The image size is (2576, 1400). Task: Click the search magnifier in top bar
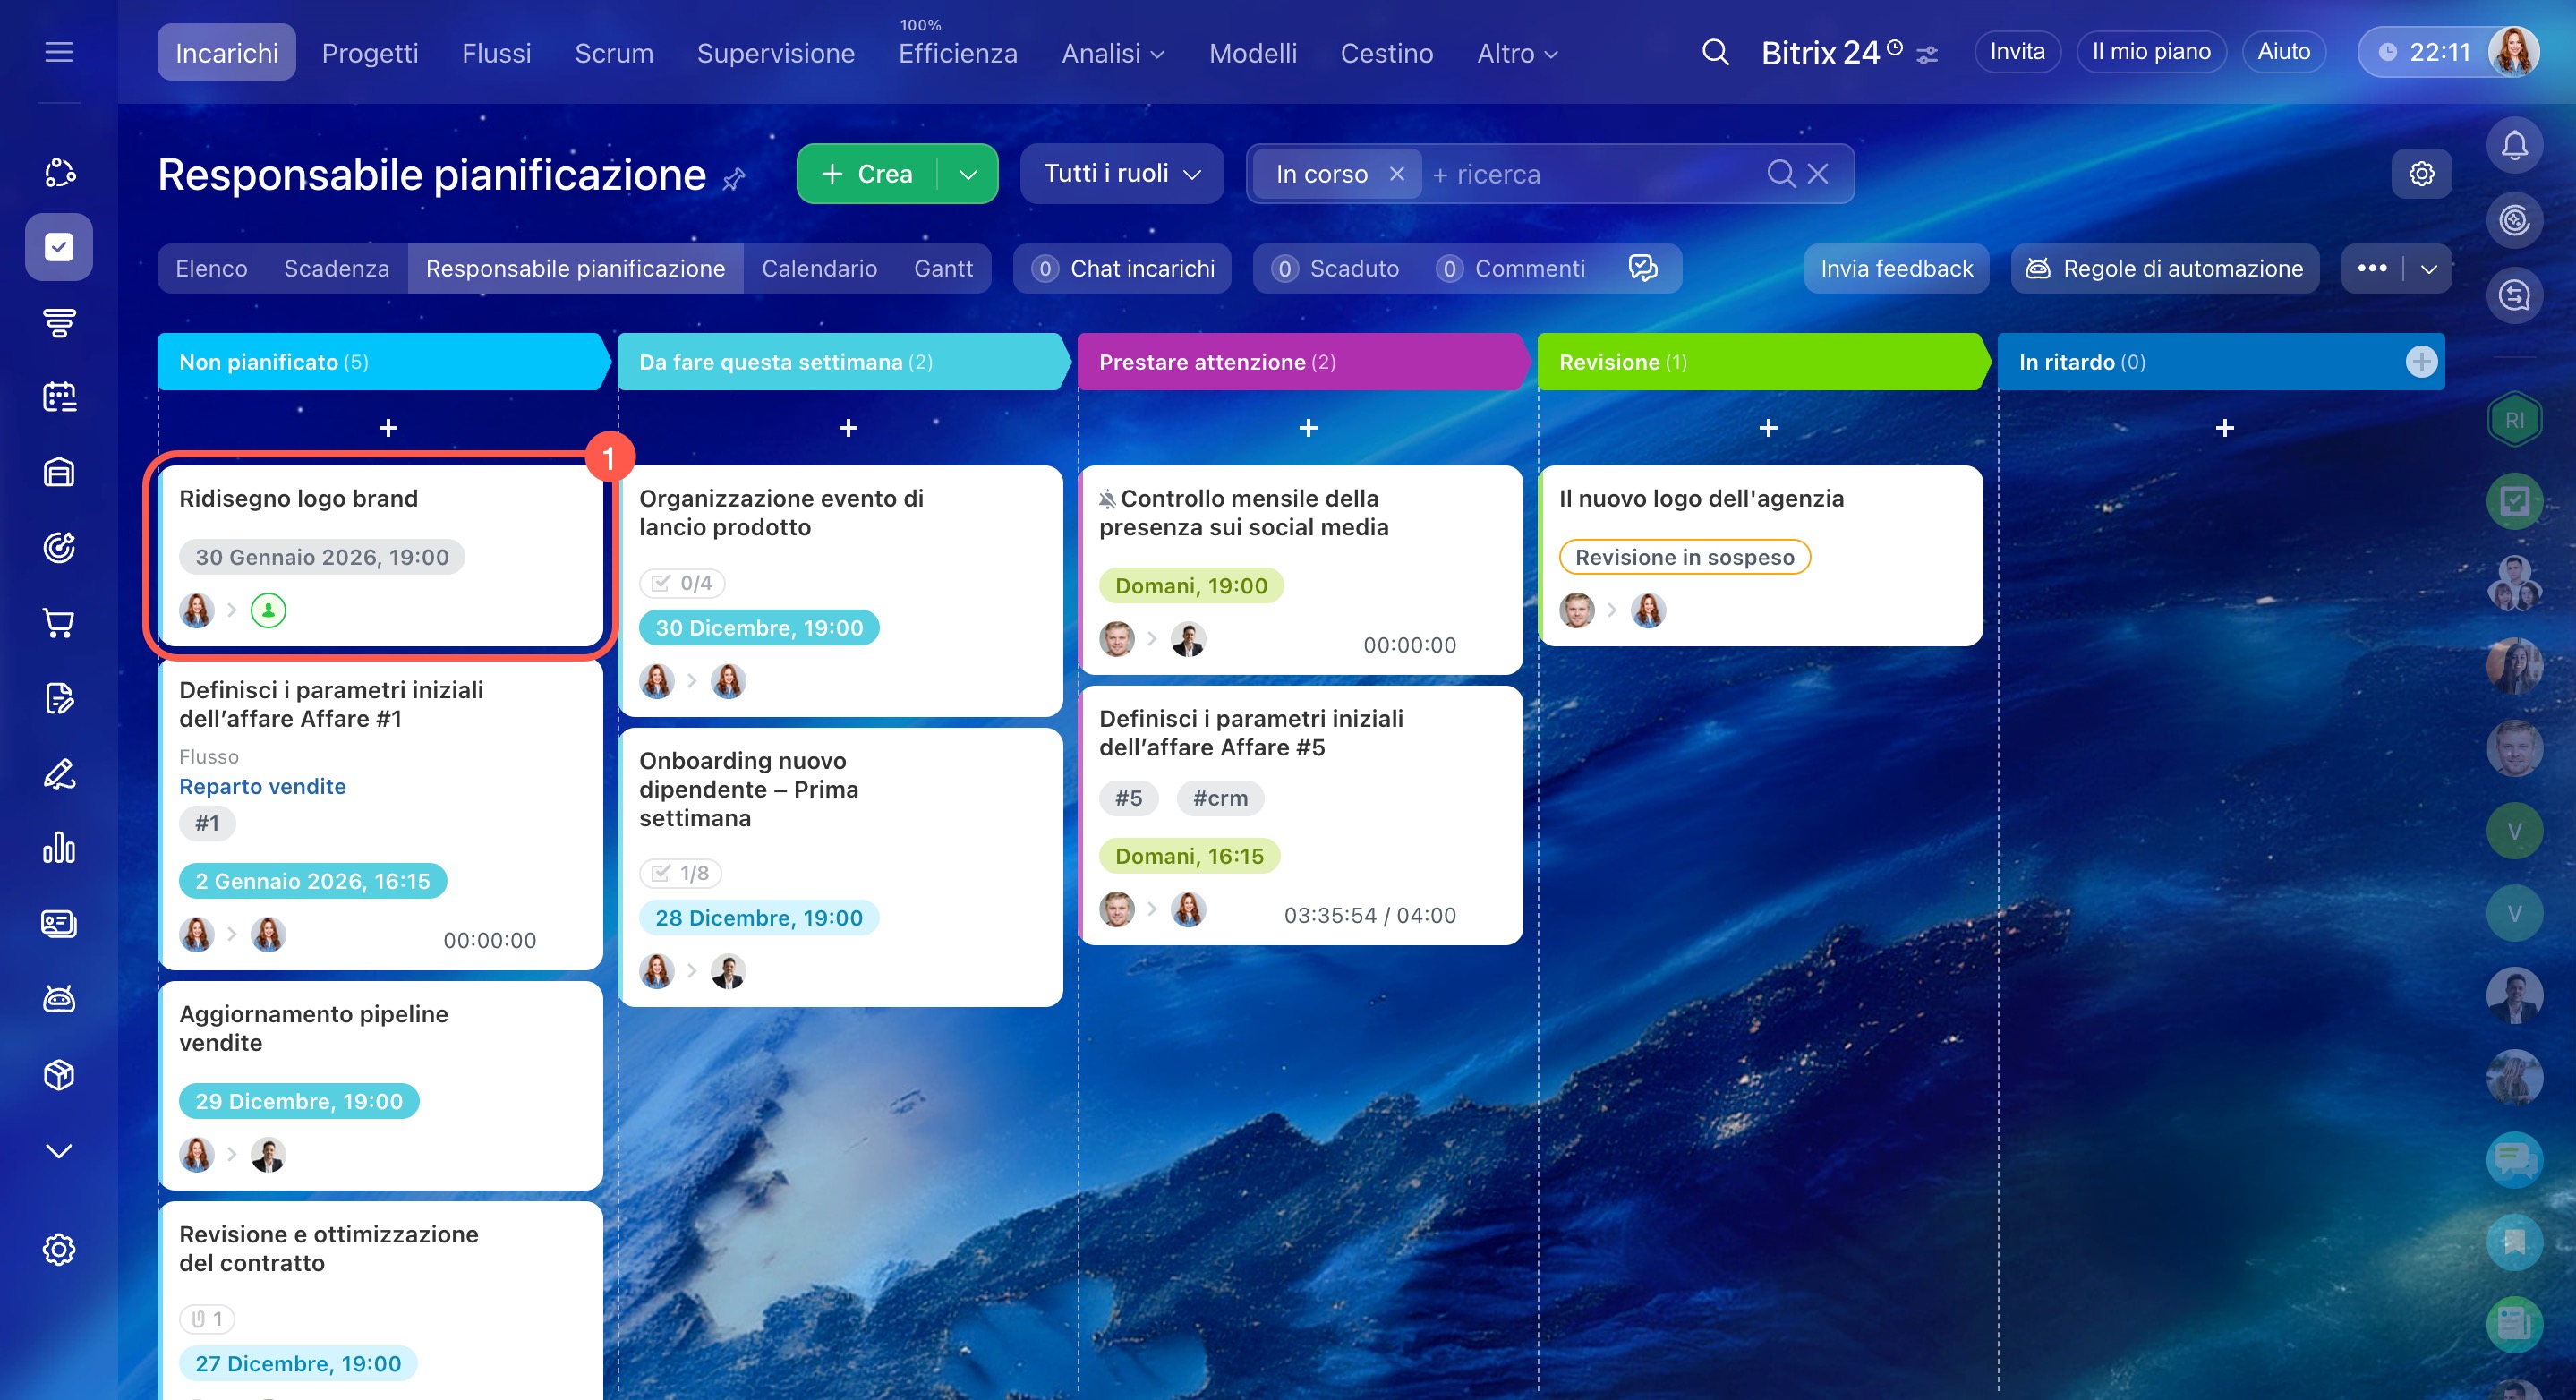coord(1714,52)
